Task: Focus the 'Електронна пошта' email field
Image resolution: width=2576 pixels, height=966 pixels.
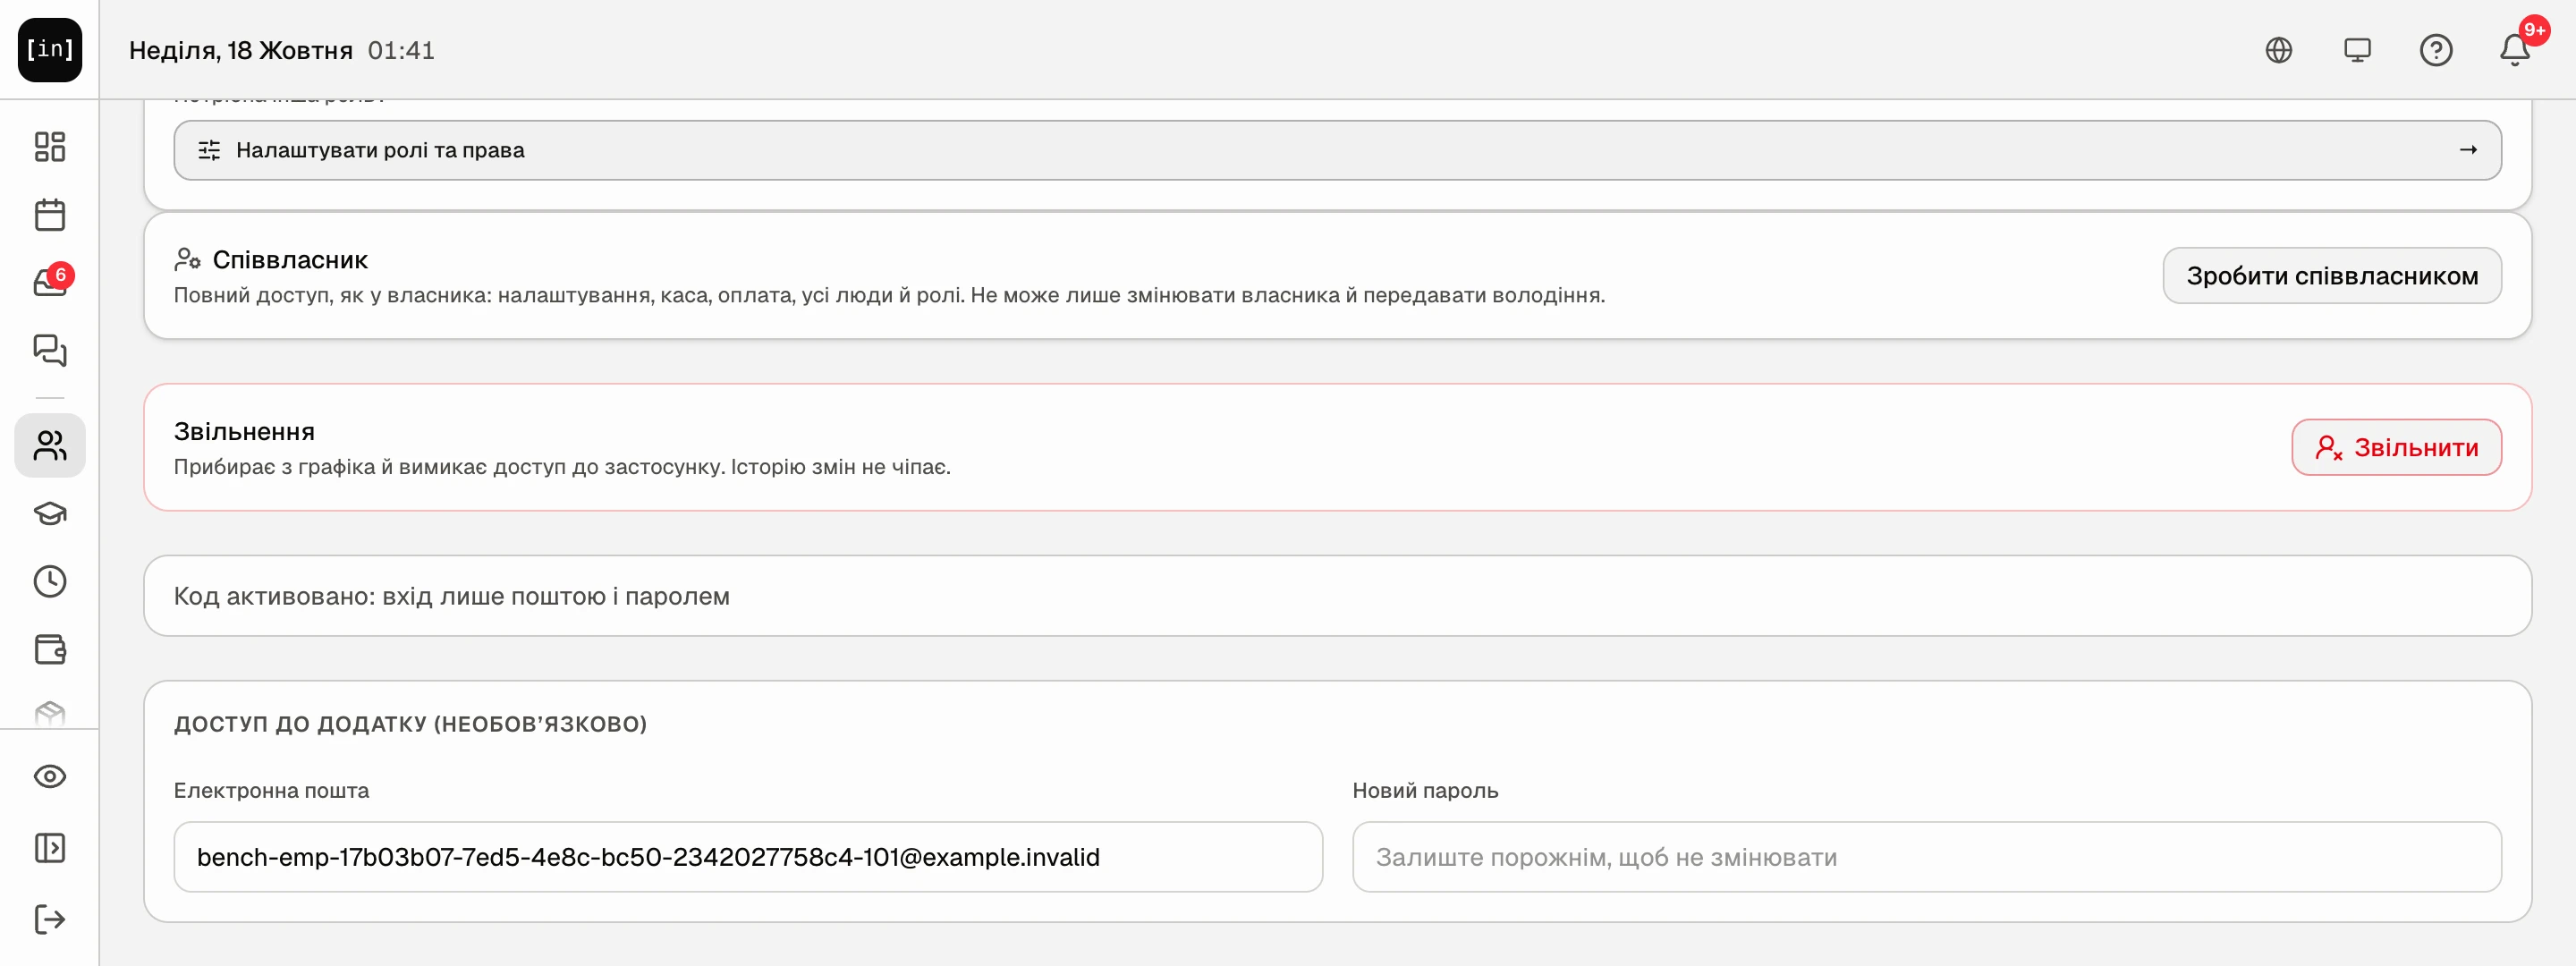Action: pyautogui.click(x=748, y=857)
